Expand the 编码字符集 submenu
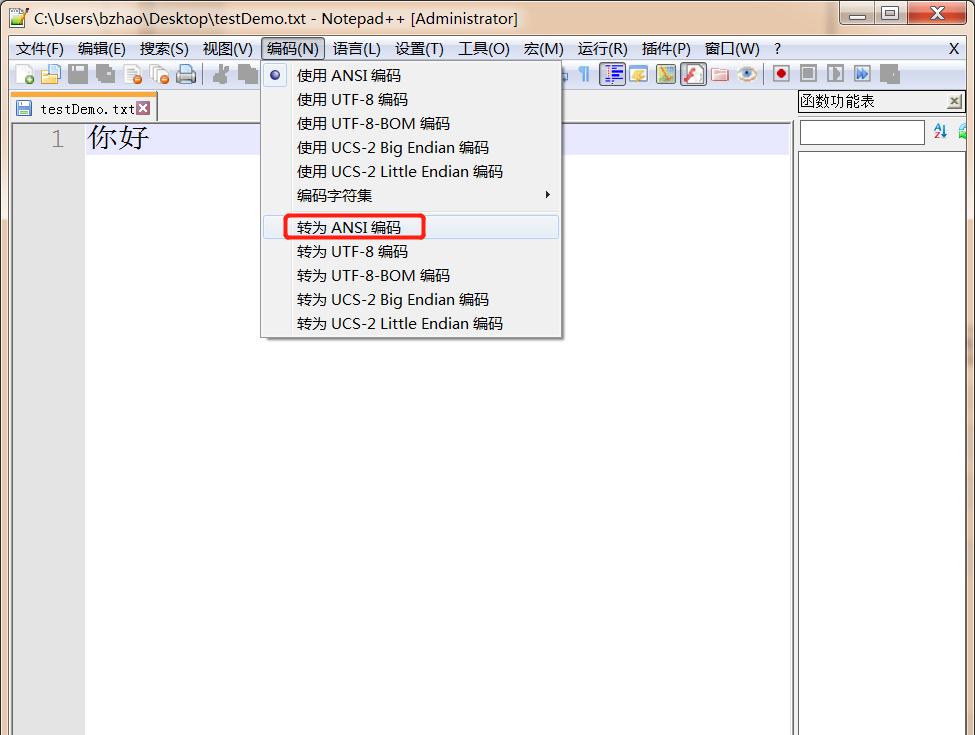 pyautogui.click(x=410, y=196)
